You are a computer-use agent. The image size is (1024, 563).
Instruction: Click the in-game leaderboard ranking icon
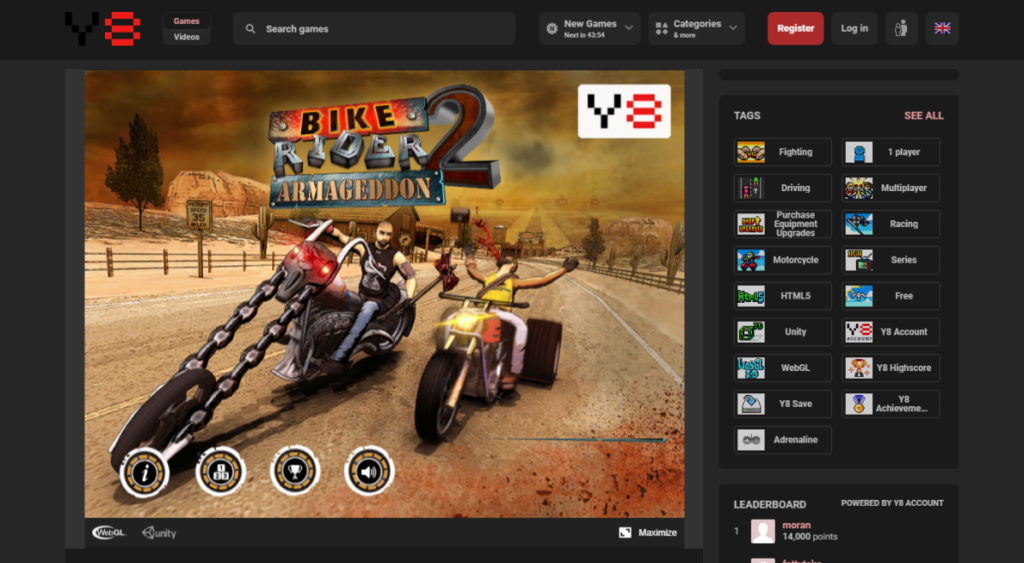pos(220,470)
